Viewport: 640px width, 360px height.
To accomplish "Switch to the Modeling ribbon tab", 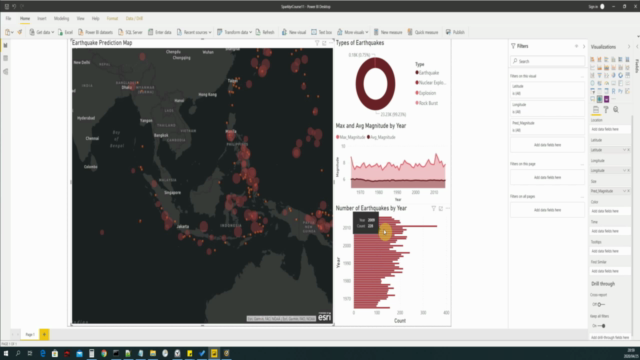I will point(61,18).
